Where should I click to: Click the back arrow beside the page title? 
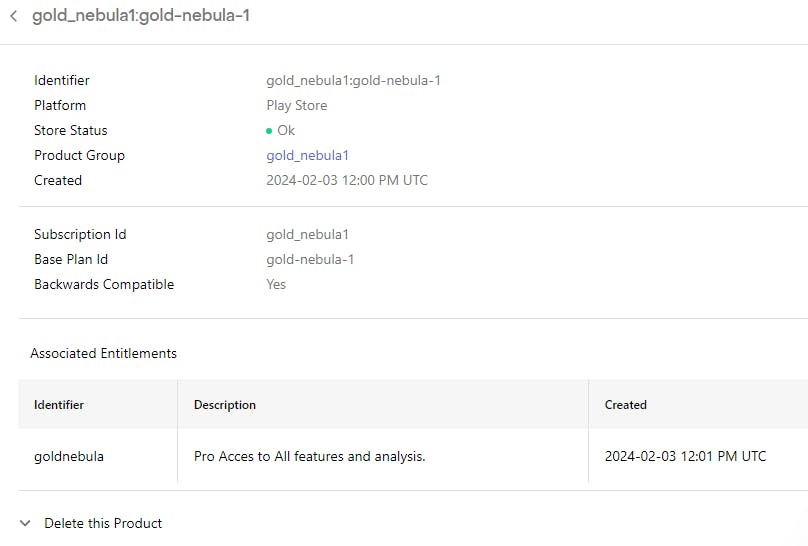pos(14,17)
